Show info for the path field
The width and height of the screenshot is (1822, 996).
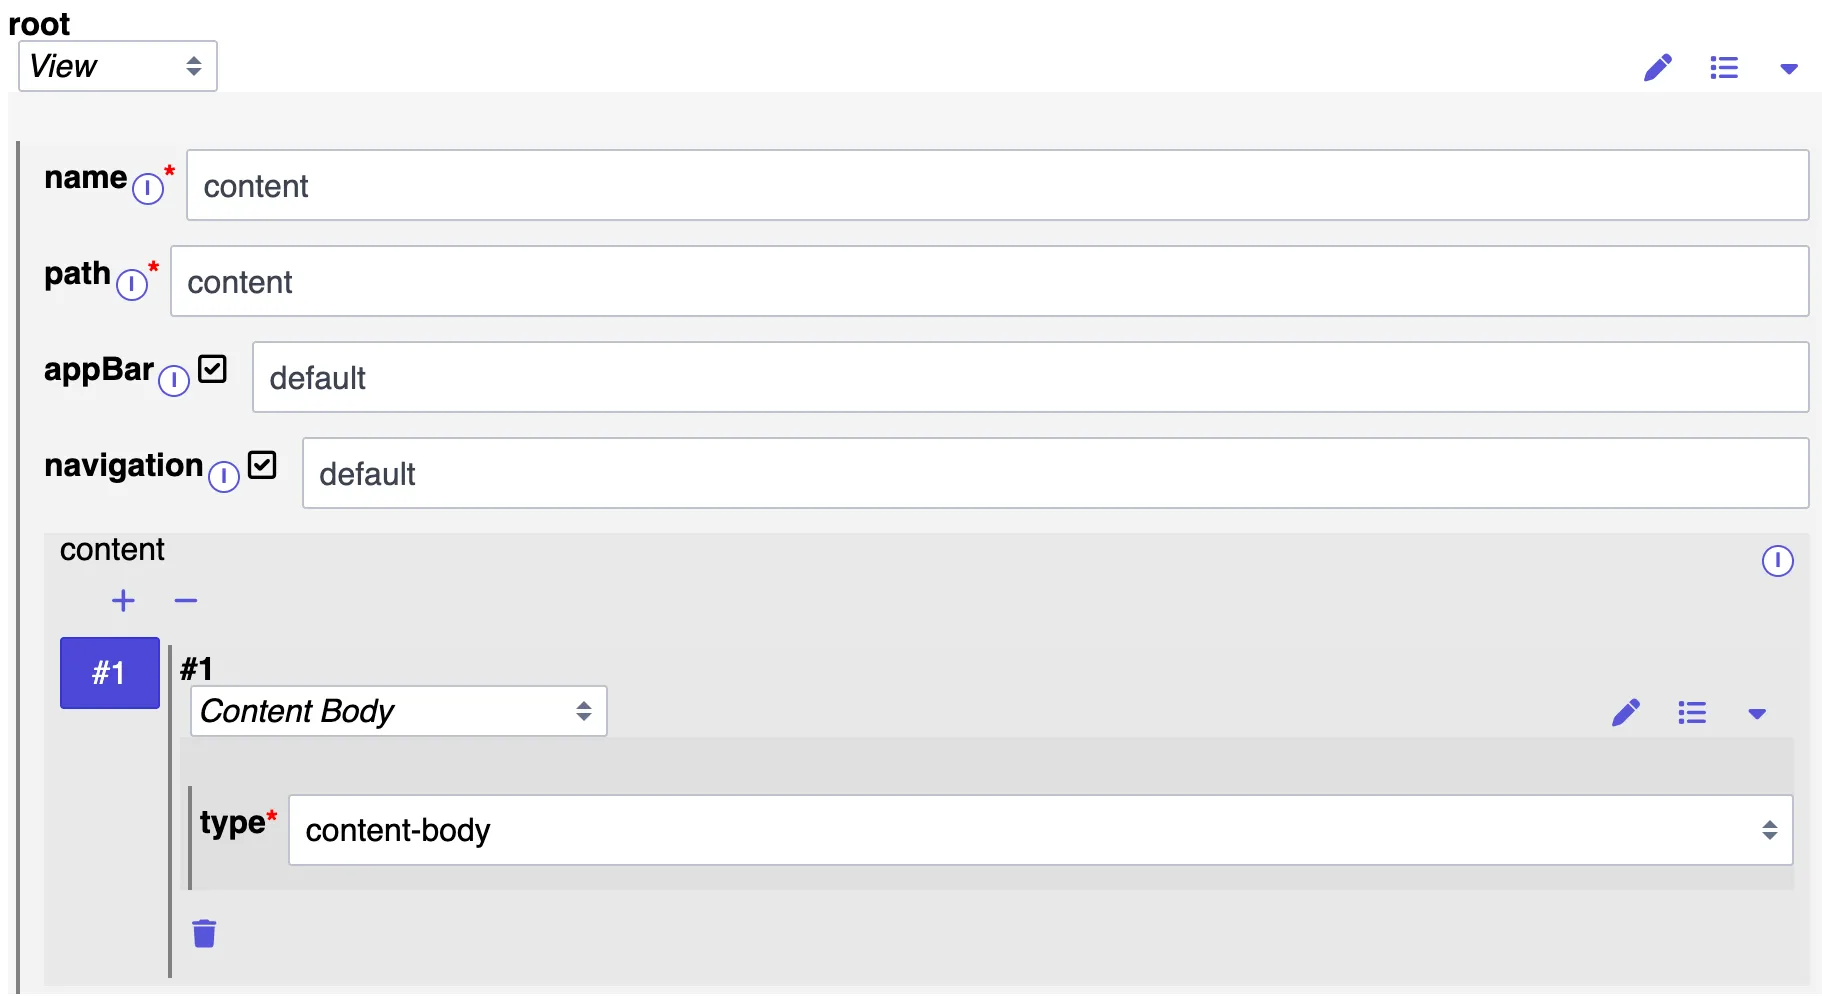(132, 284)
